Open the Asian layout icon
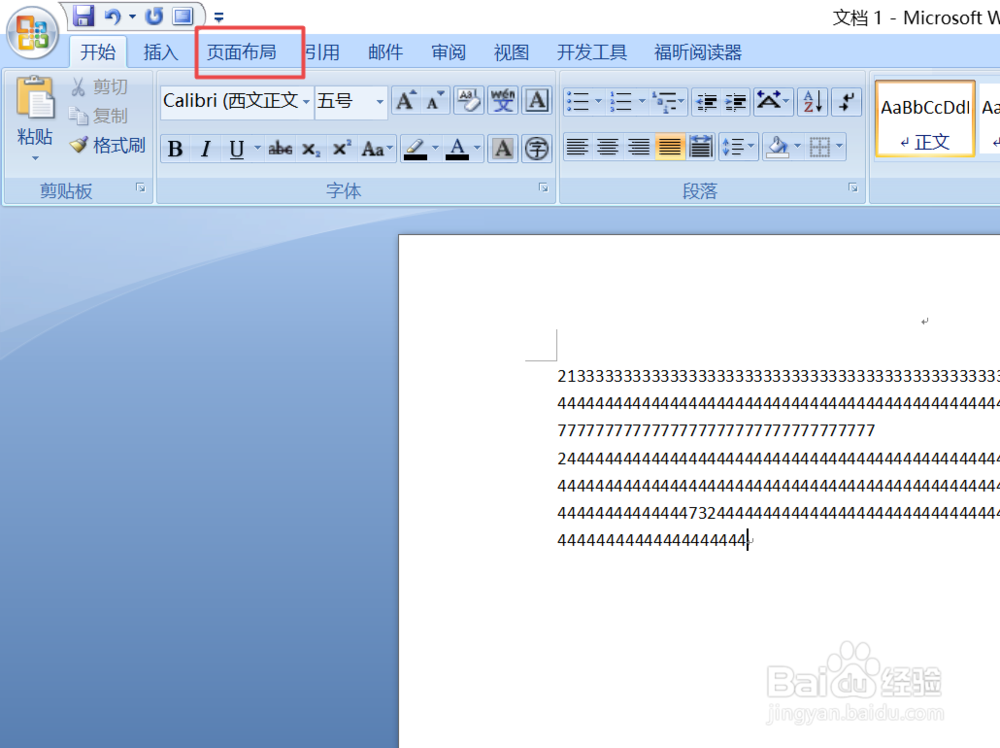Image resolution: width=1000 pixels, height=748 pixels. (x=772, y=101)
